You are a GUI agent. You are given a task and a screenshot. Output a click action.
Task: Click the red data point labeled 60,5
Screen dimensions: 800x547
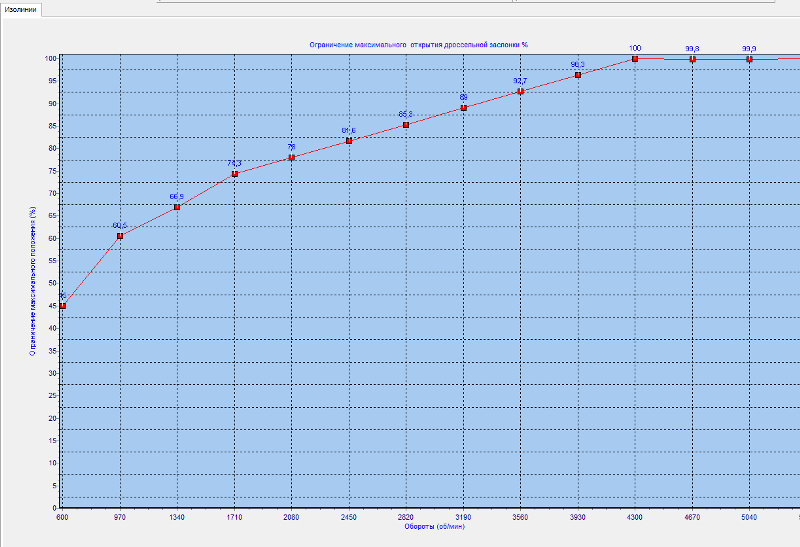click(120, 236)
